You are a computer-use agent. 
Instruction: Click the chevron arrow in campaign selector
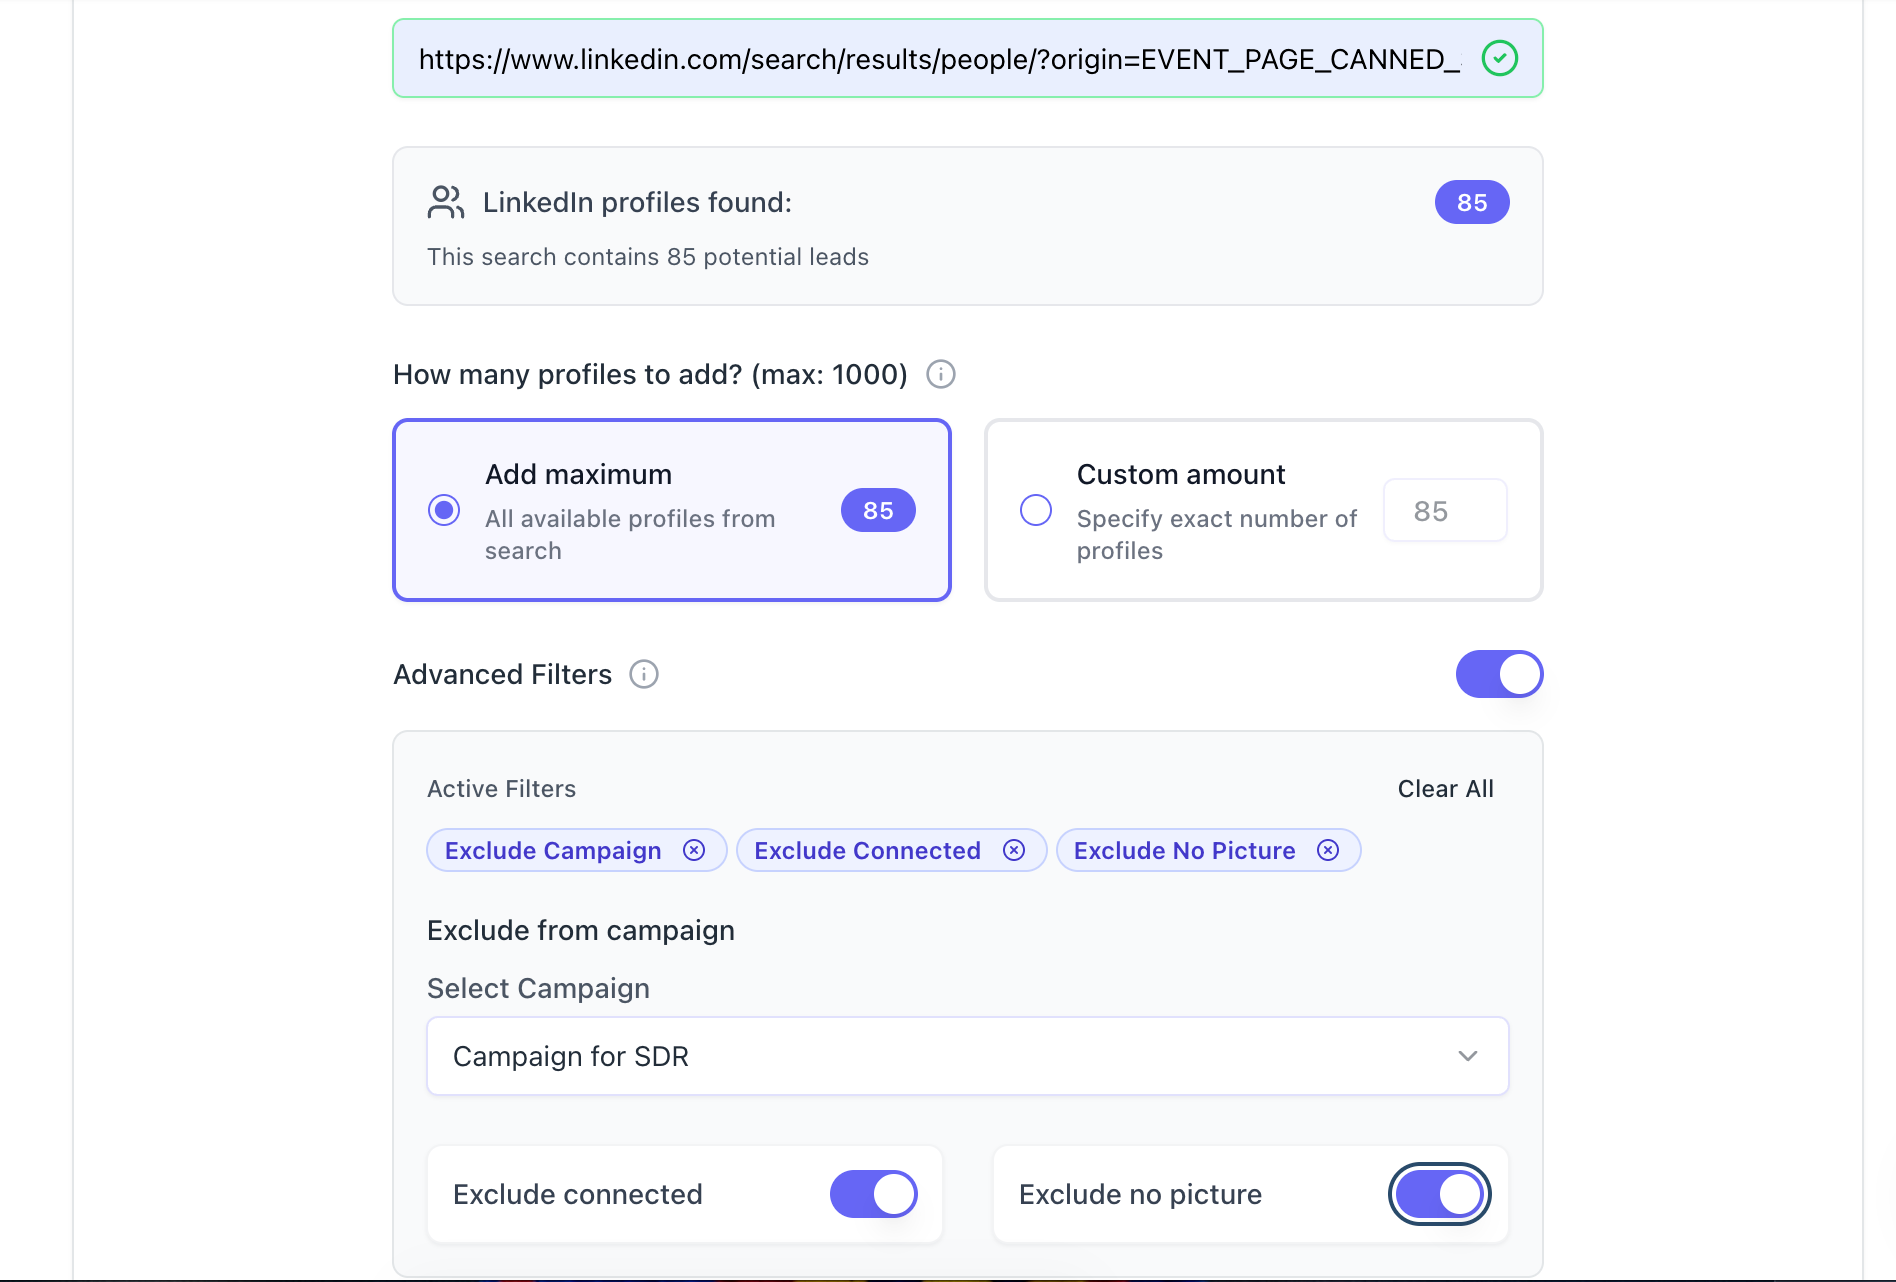(x=1467, y=1056)
